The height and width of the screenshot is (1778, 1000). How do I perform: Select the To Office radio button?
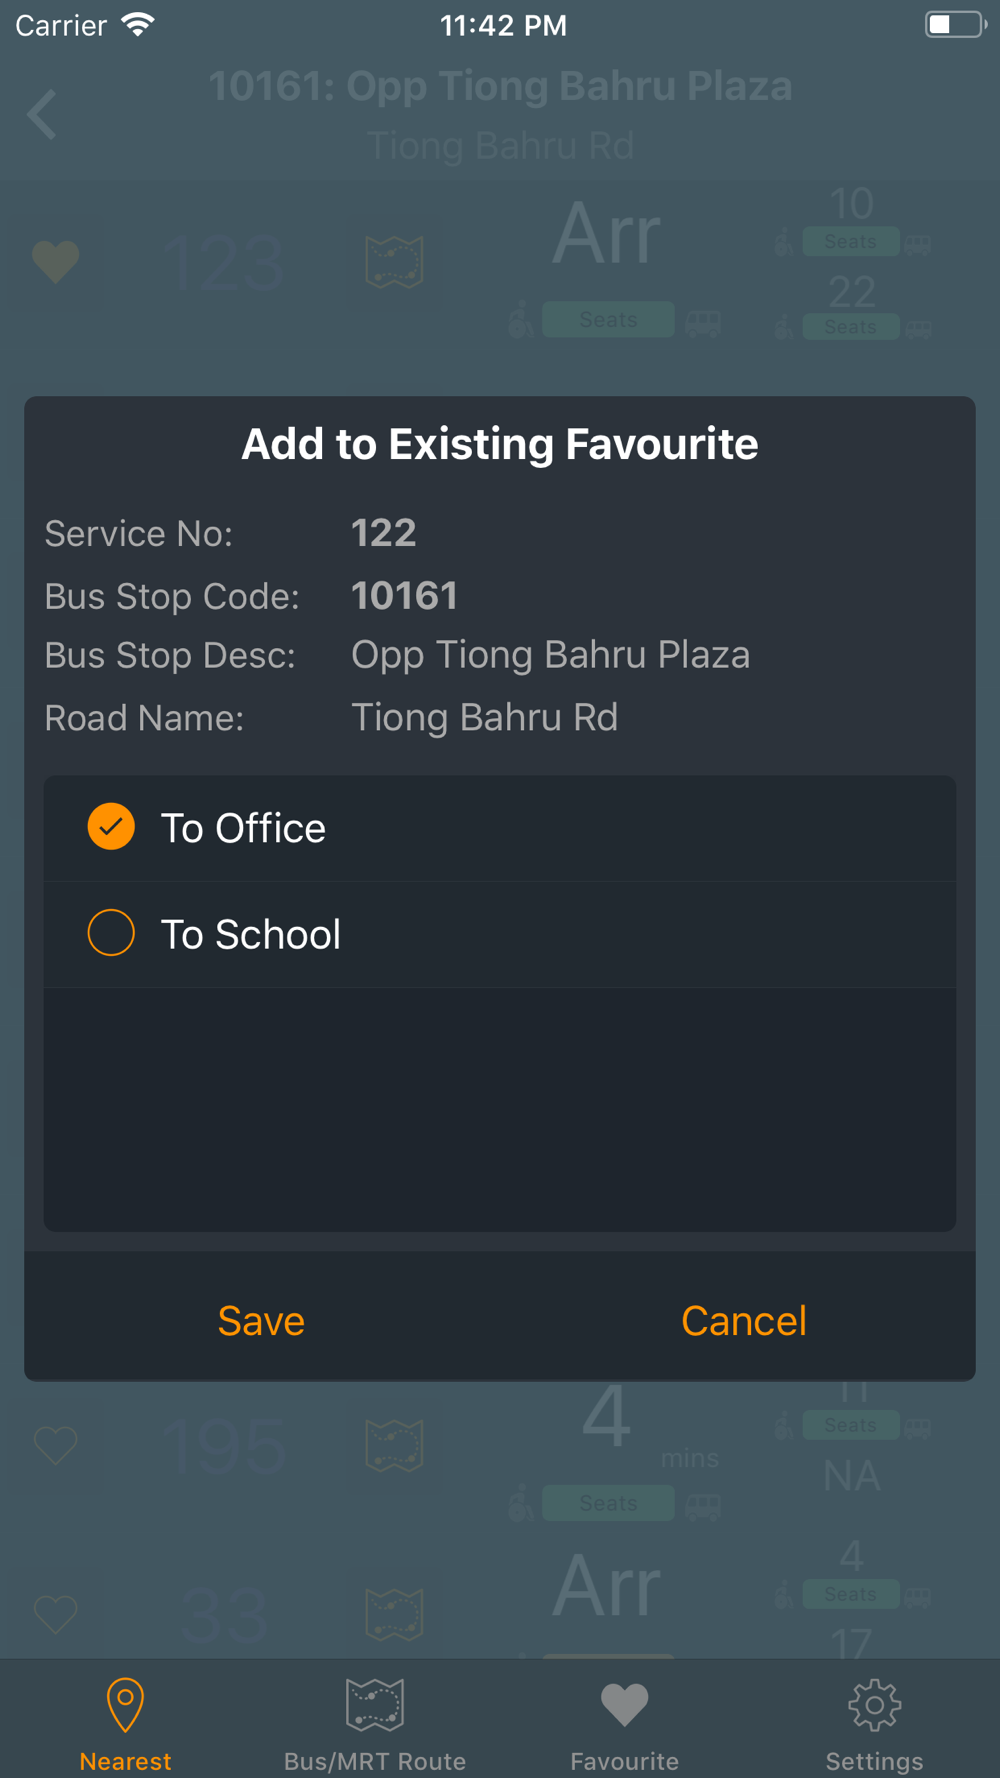click(x=111, y=827)
